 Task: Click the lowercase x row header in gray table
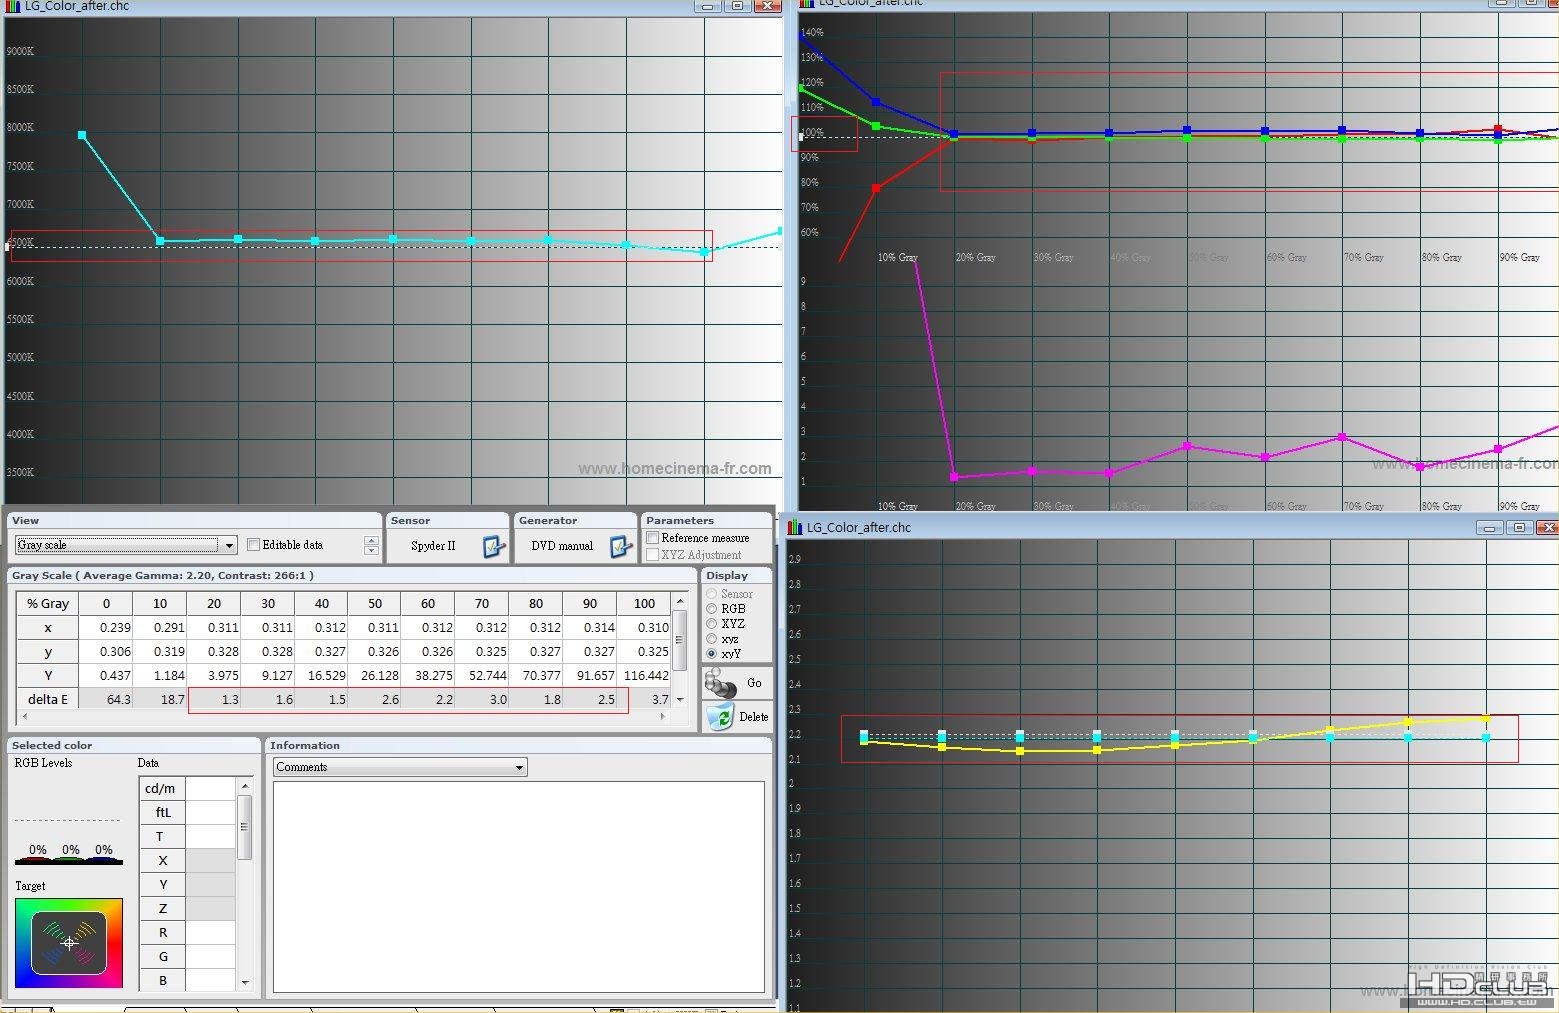pos(48,627)
